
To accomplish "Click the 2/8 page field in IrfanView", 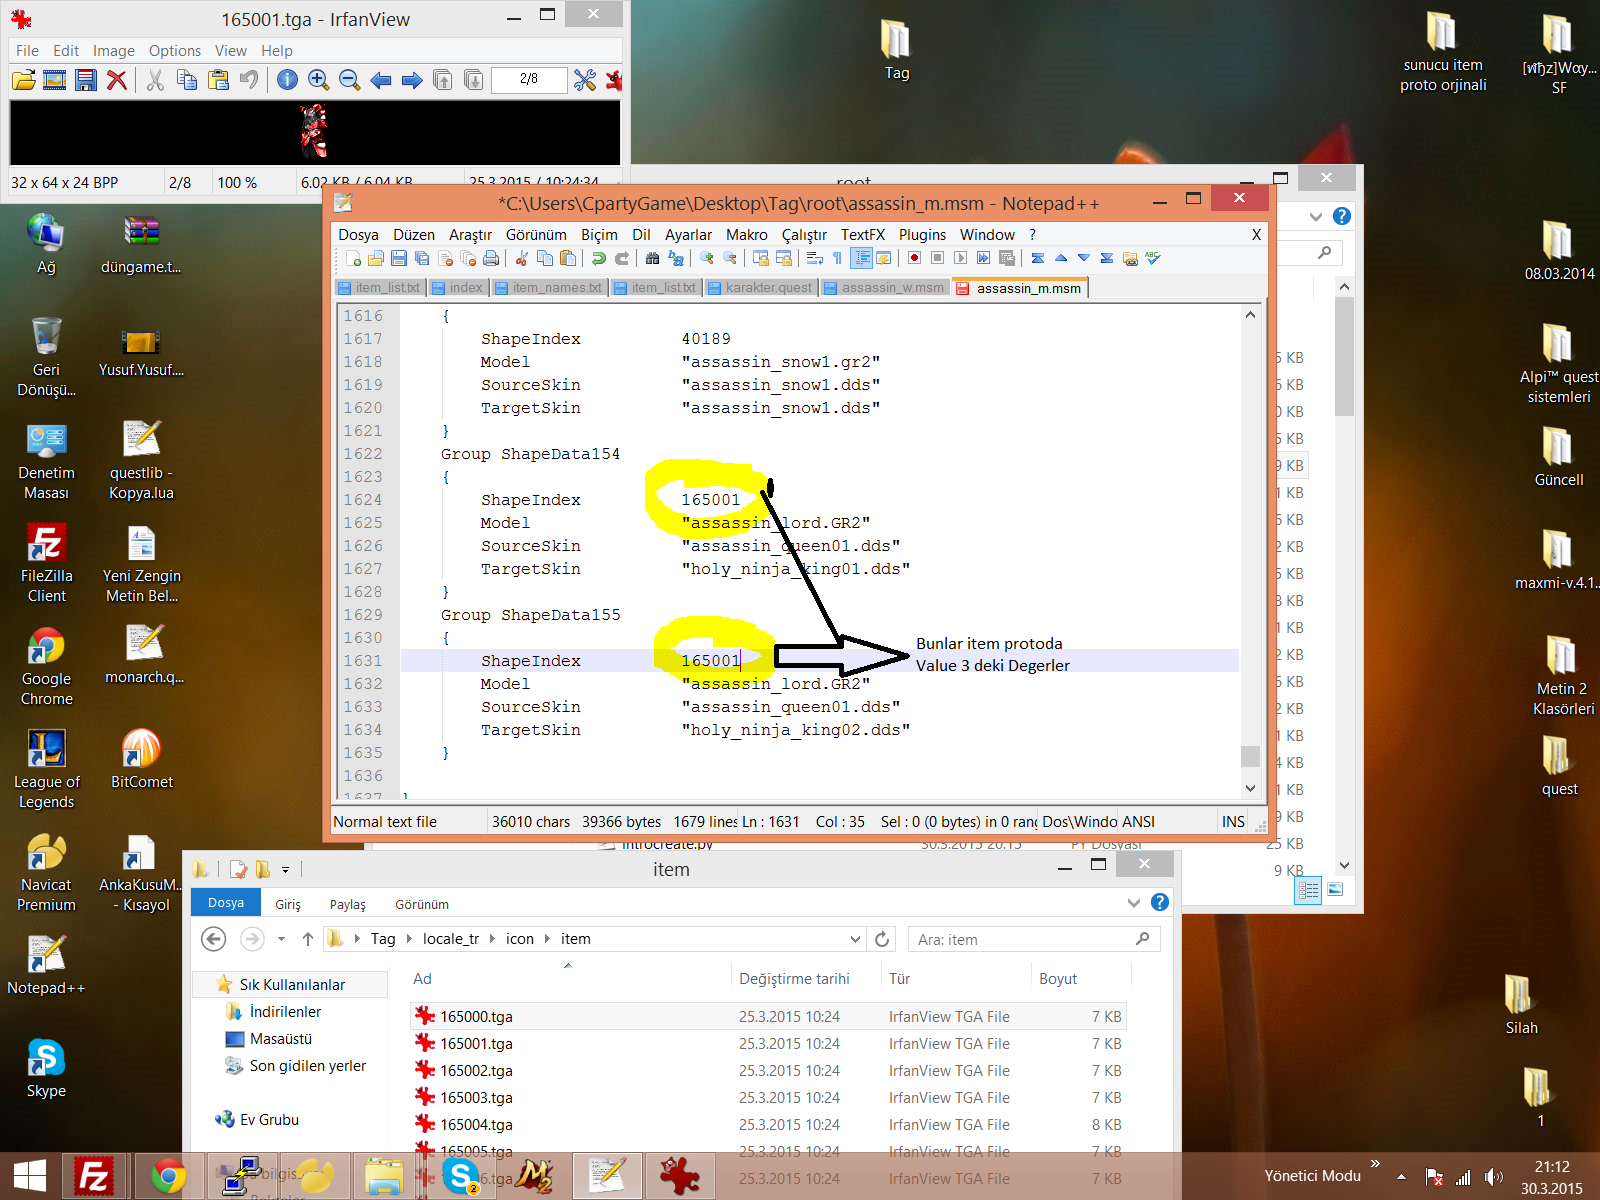I will (x=529, y=79).
